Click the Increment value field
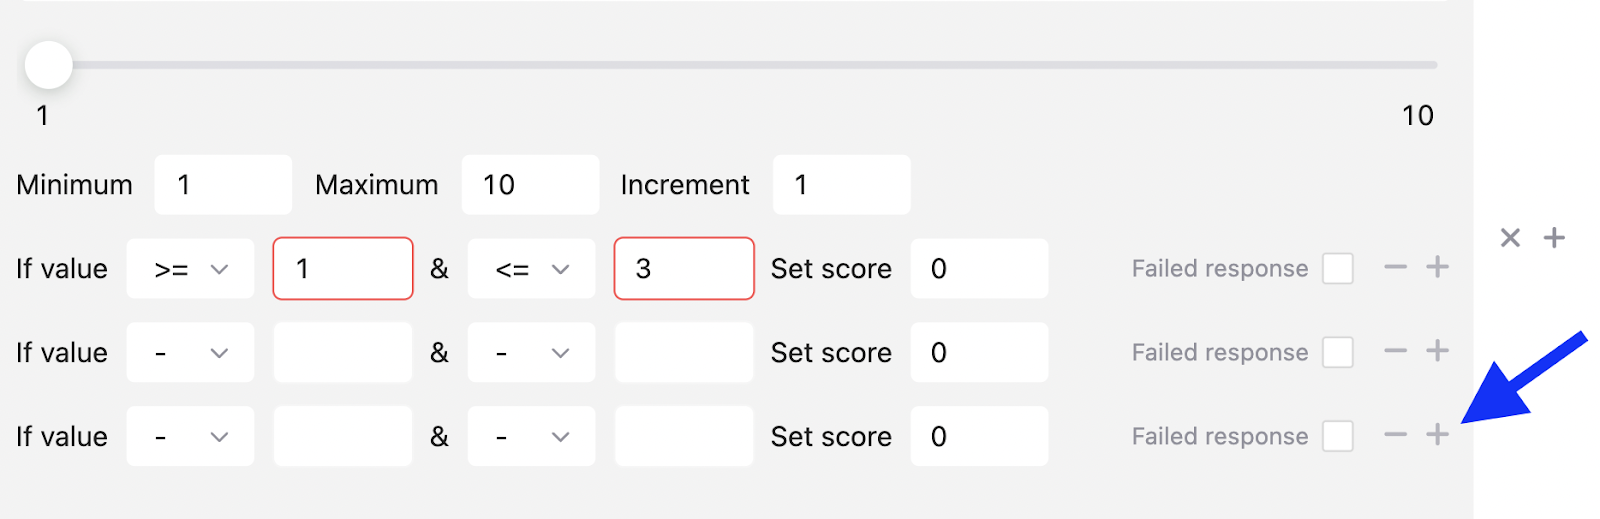The image size is (1600, 519). tap(841, 185)
